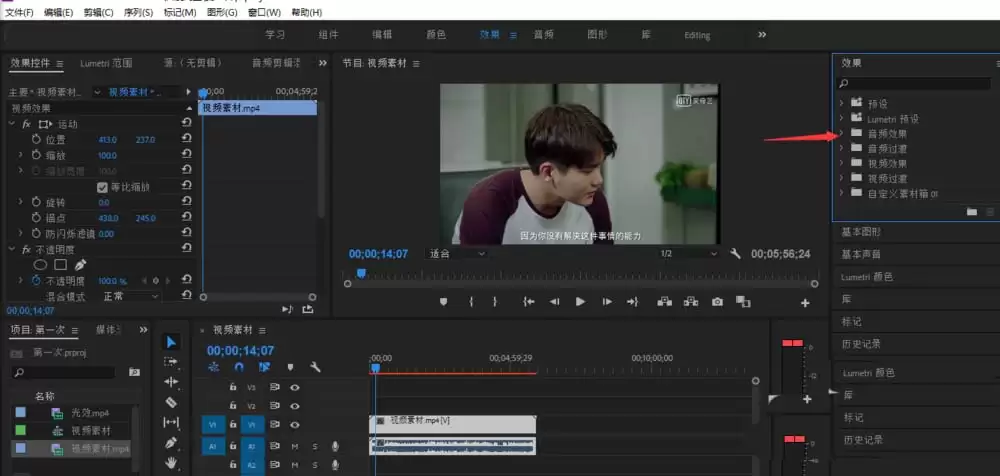The width and height of the screenshot is (1000, 476).
Task: Toggle the lock on track V3
Action: pyautogui.click(x=233, y=387)
